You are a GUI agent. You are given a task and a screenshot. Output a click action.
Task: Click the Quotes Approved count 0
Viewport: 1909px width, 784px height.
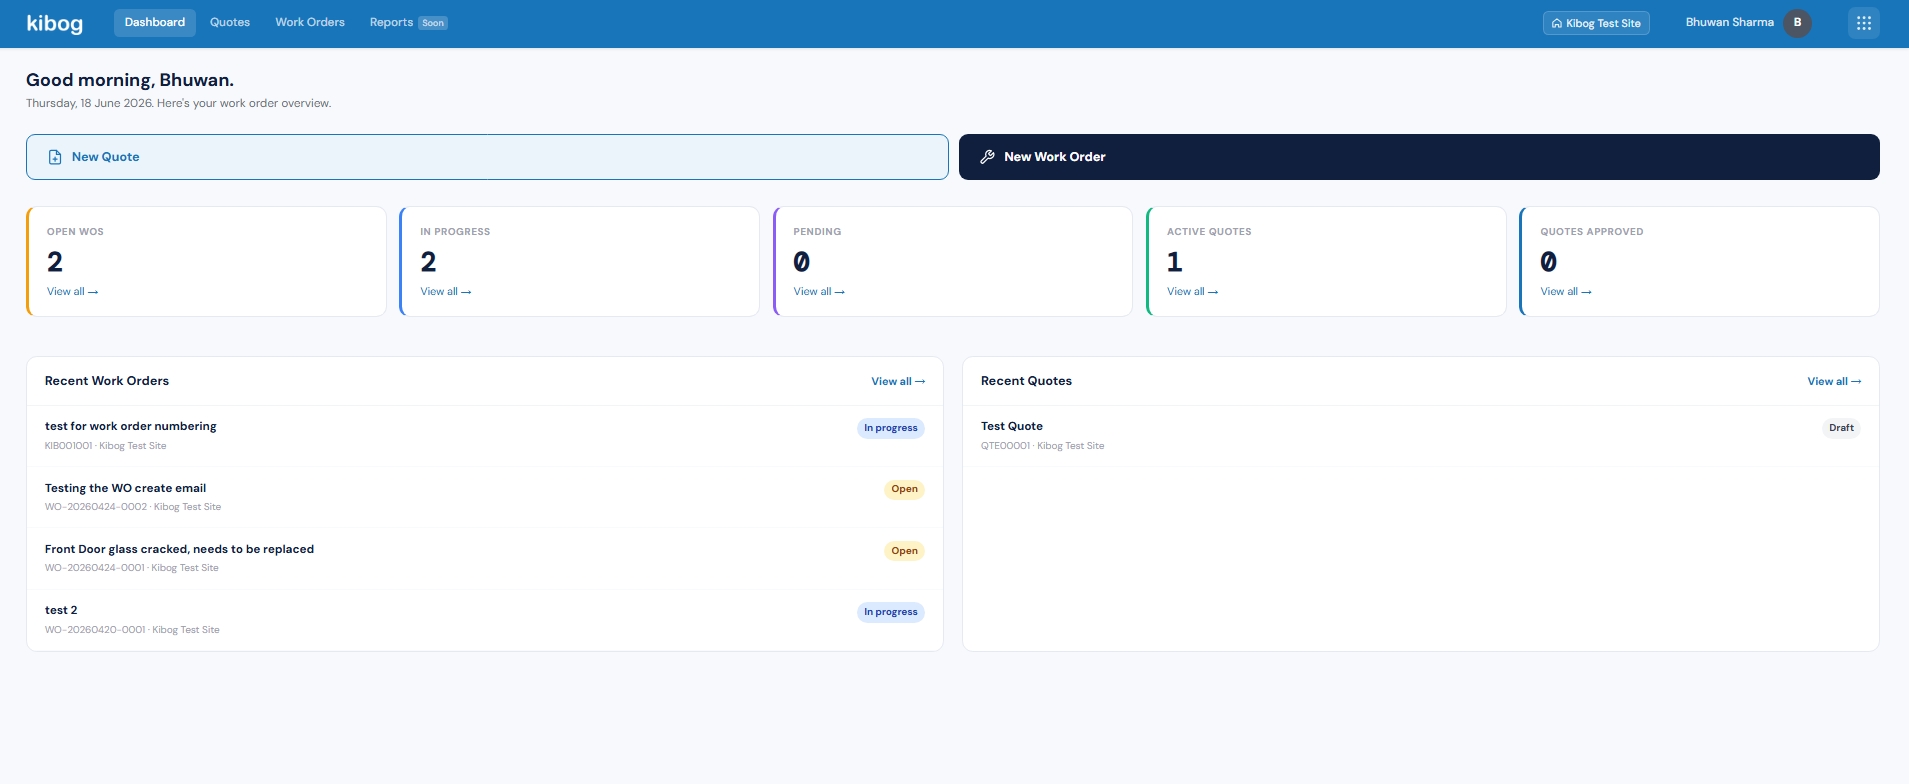point(1548,262)
